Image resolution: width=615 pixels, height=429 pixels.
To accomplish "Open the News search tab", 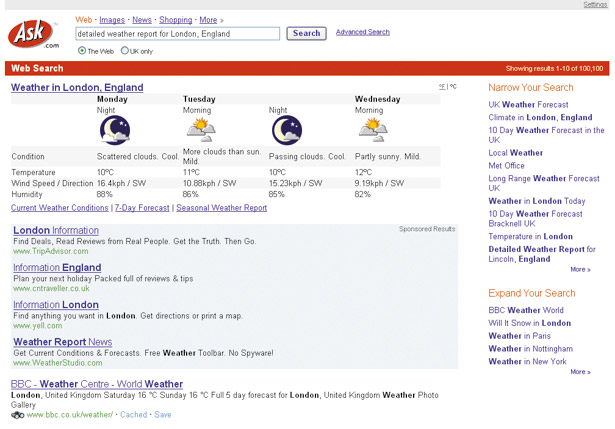I will 142,20.
